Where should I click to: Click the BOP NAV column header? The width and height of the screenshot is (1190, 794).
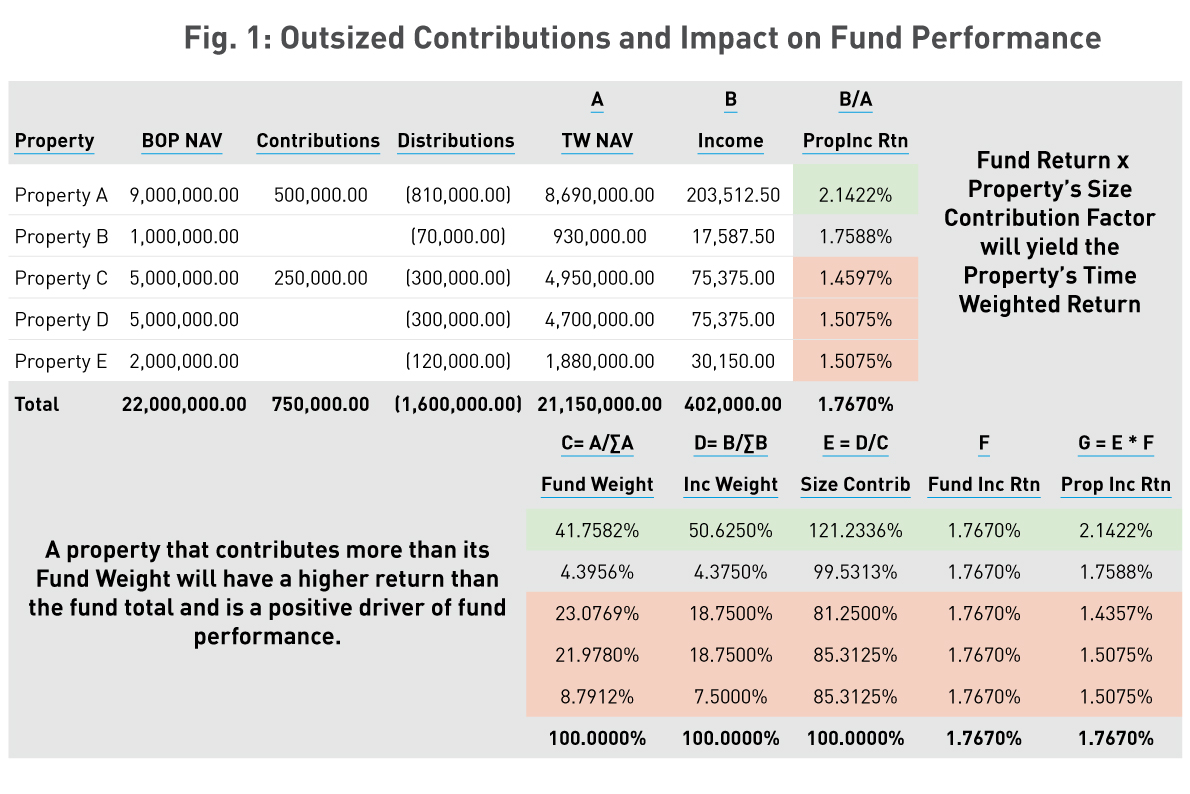click(181, 141)
